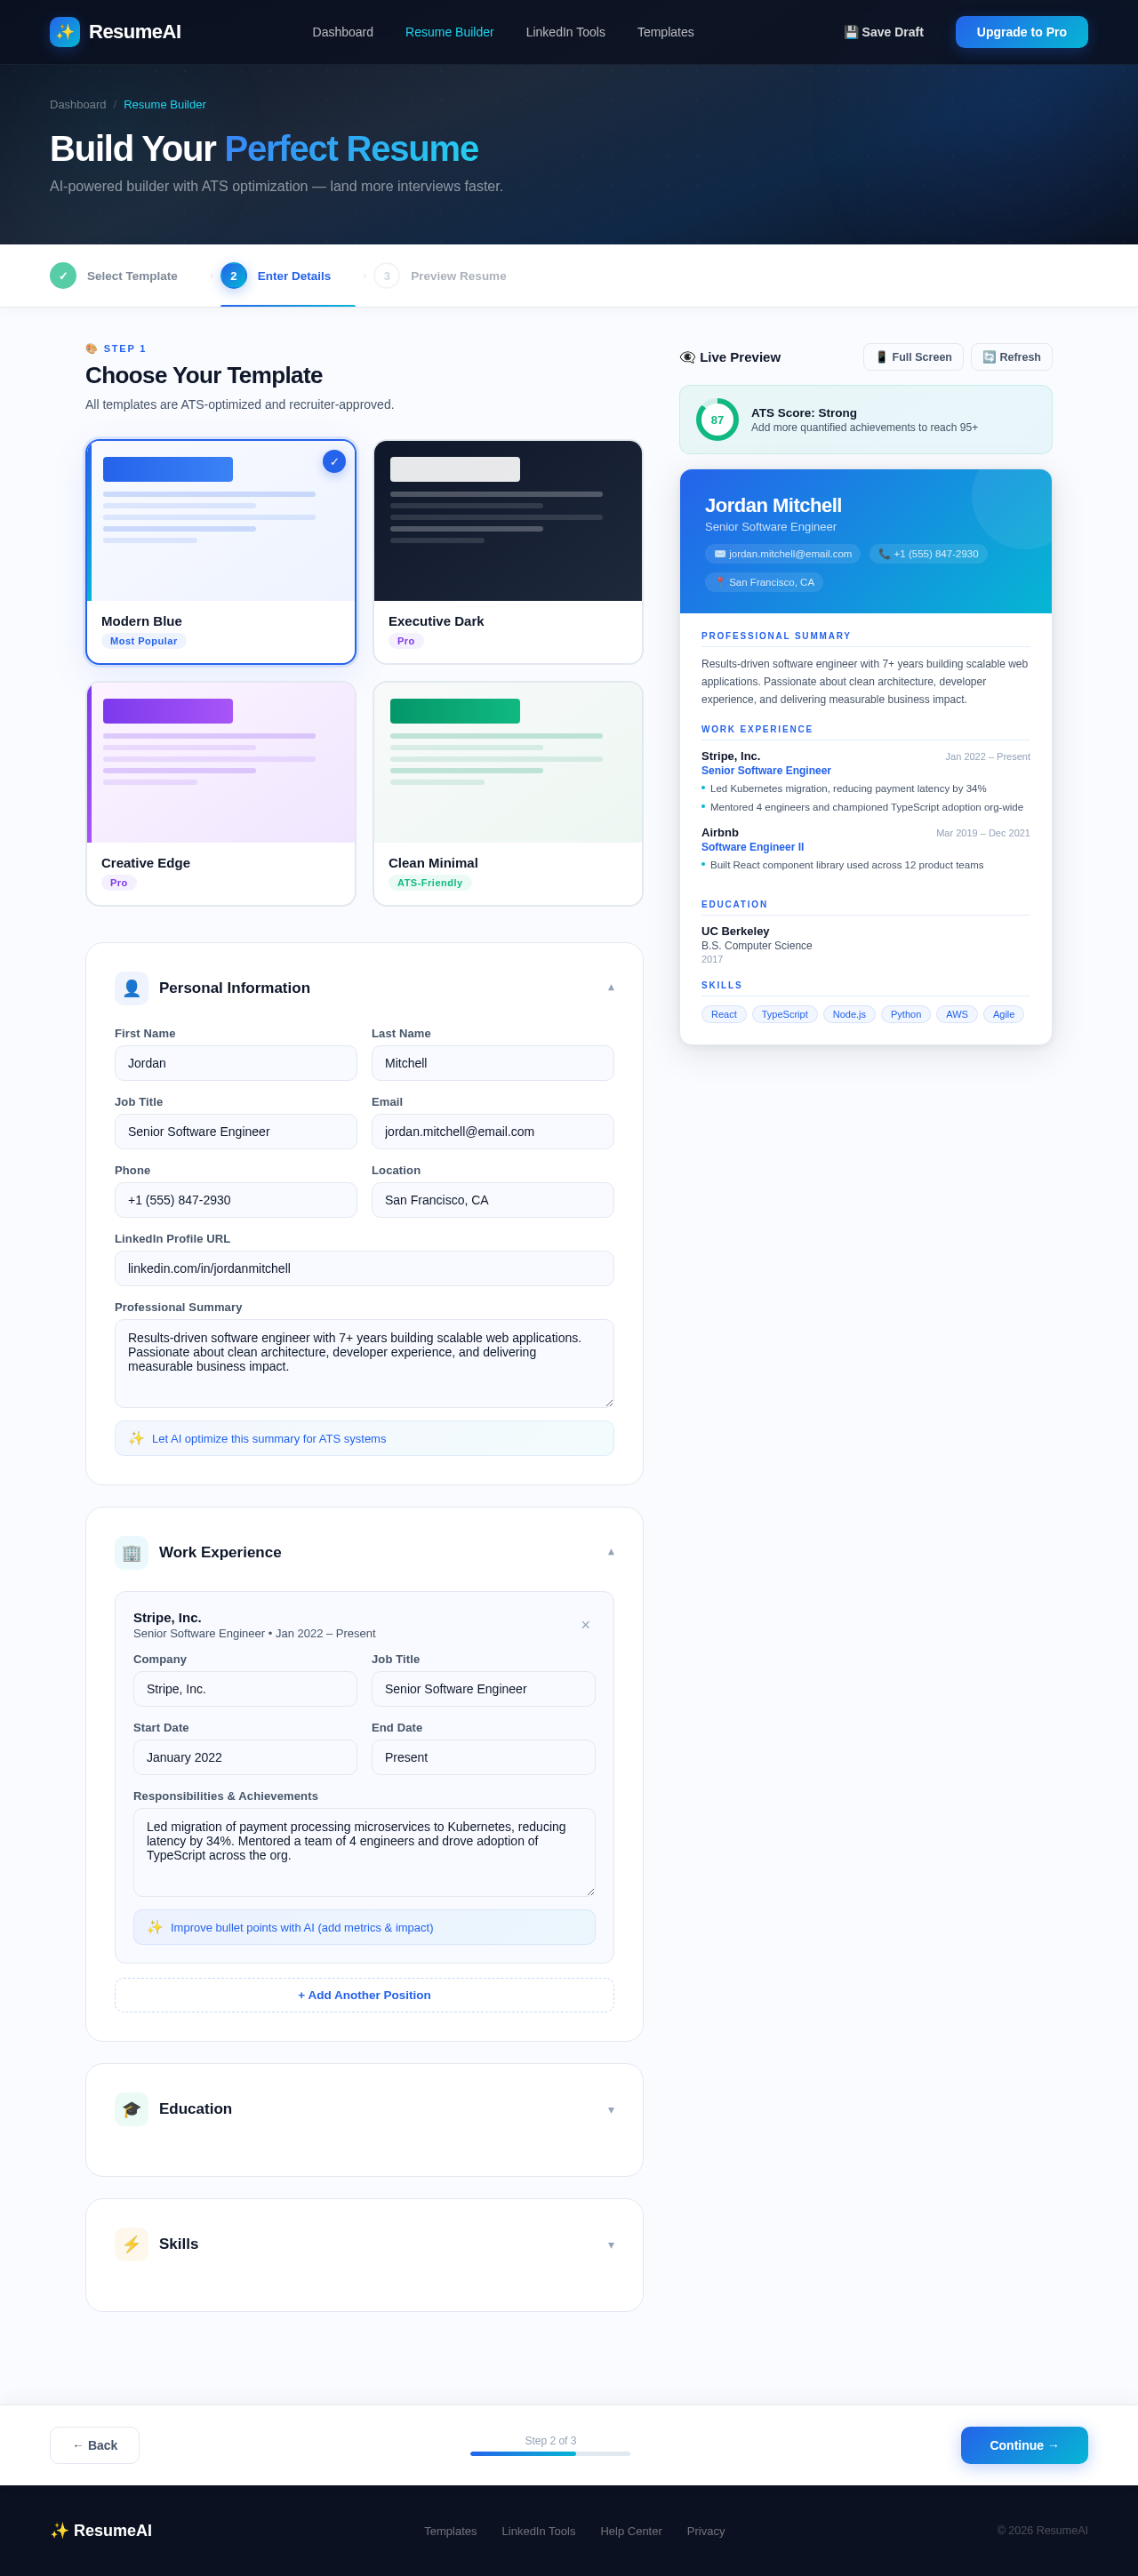This screenshot has height=2576, width=1138.
Task: Click the Python skill tag in preview
Action: click(x=906, y=1014)
